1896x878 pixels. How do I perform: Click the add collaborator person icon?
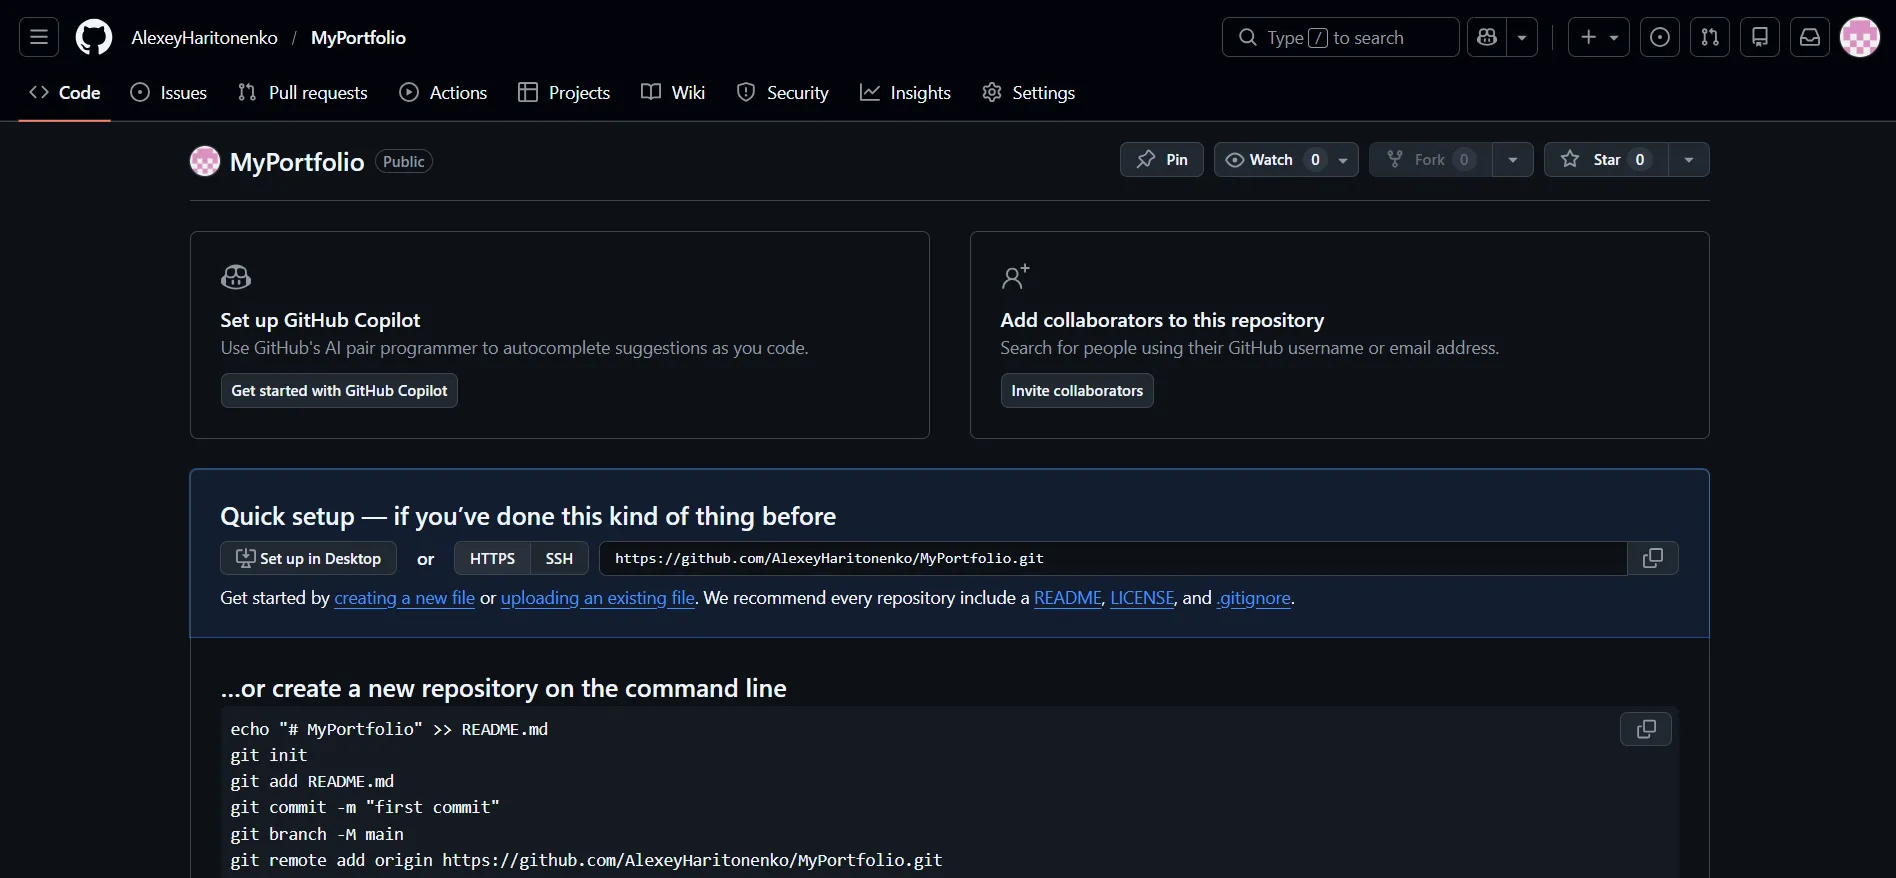1015,277
